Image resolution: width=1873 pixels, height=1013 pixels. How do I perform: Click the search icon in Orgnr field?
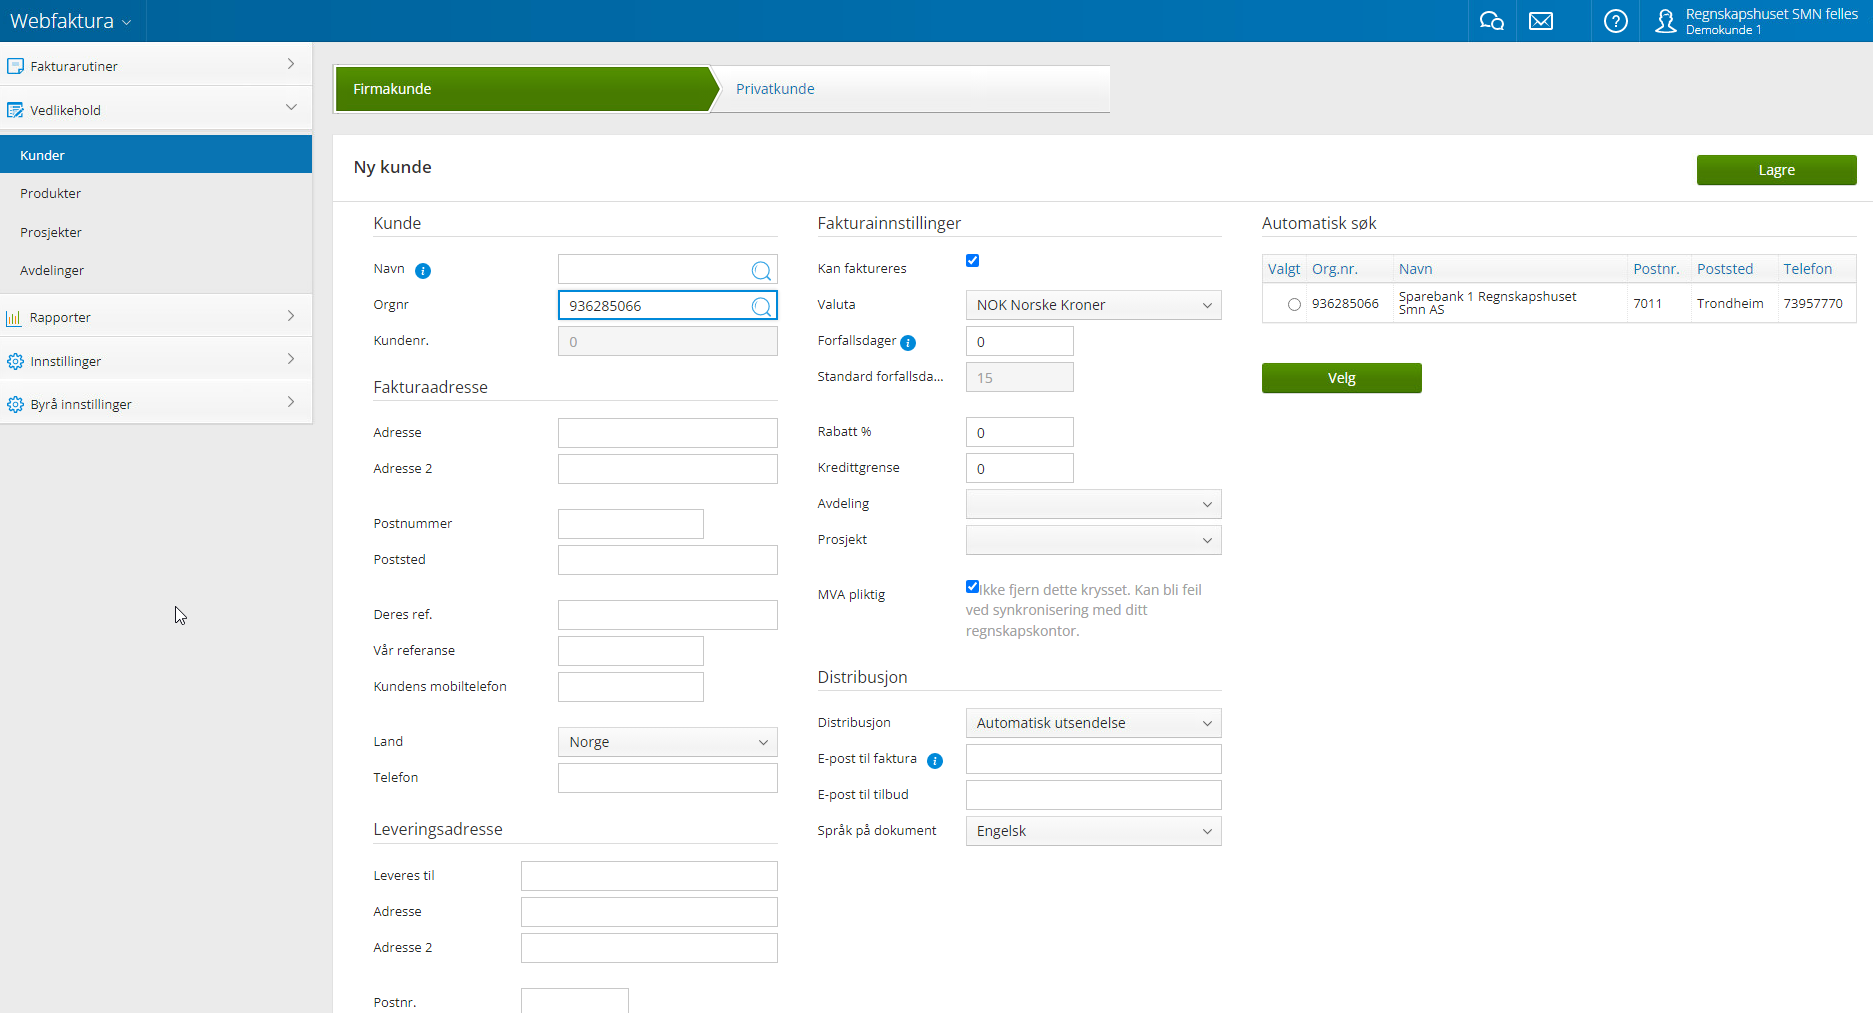click(761, 306)
